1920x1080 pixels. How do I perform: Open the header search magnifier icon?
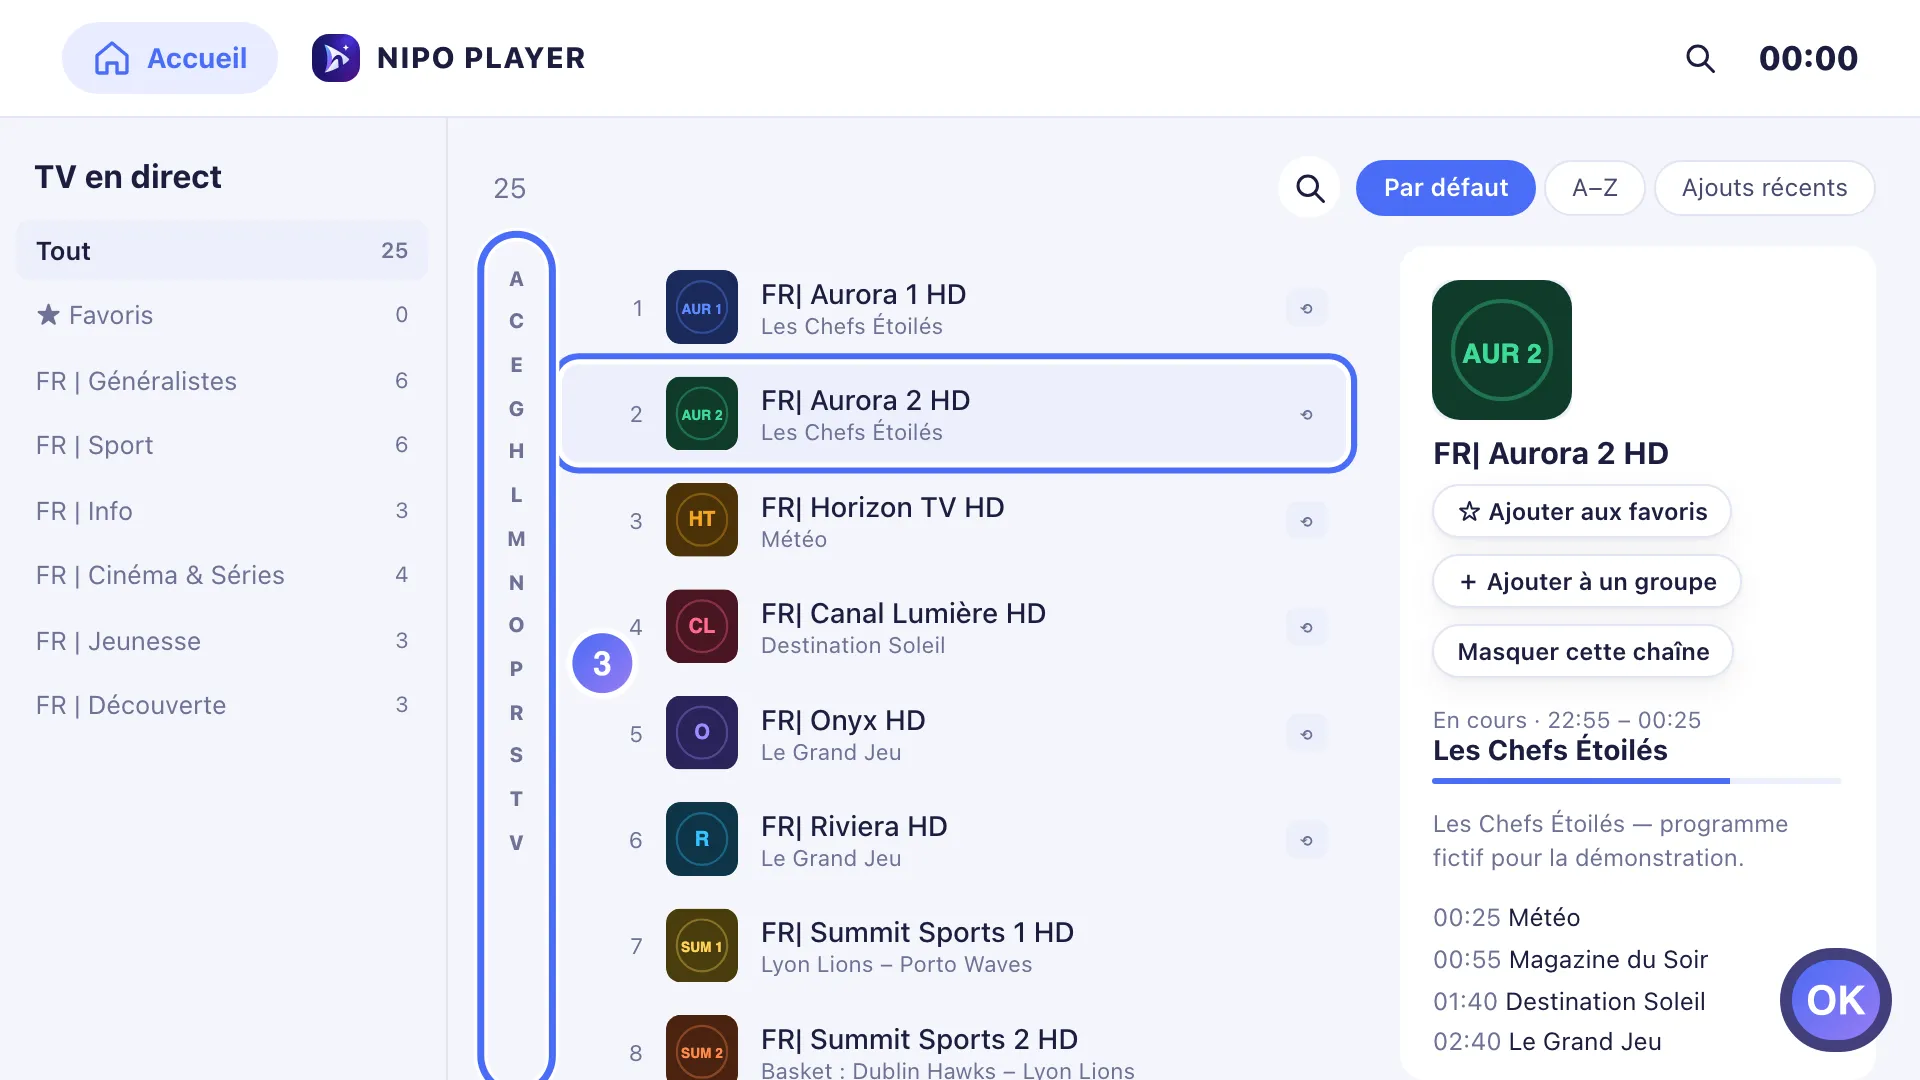(1700, 58)
